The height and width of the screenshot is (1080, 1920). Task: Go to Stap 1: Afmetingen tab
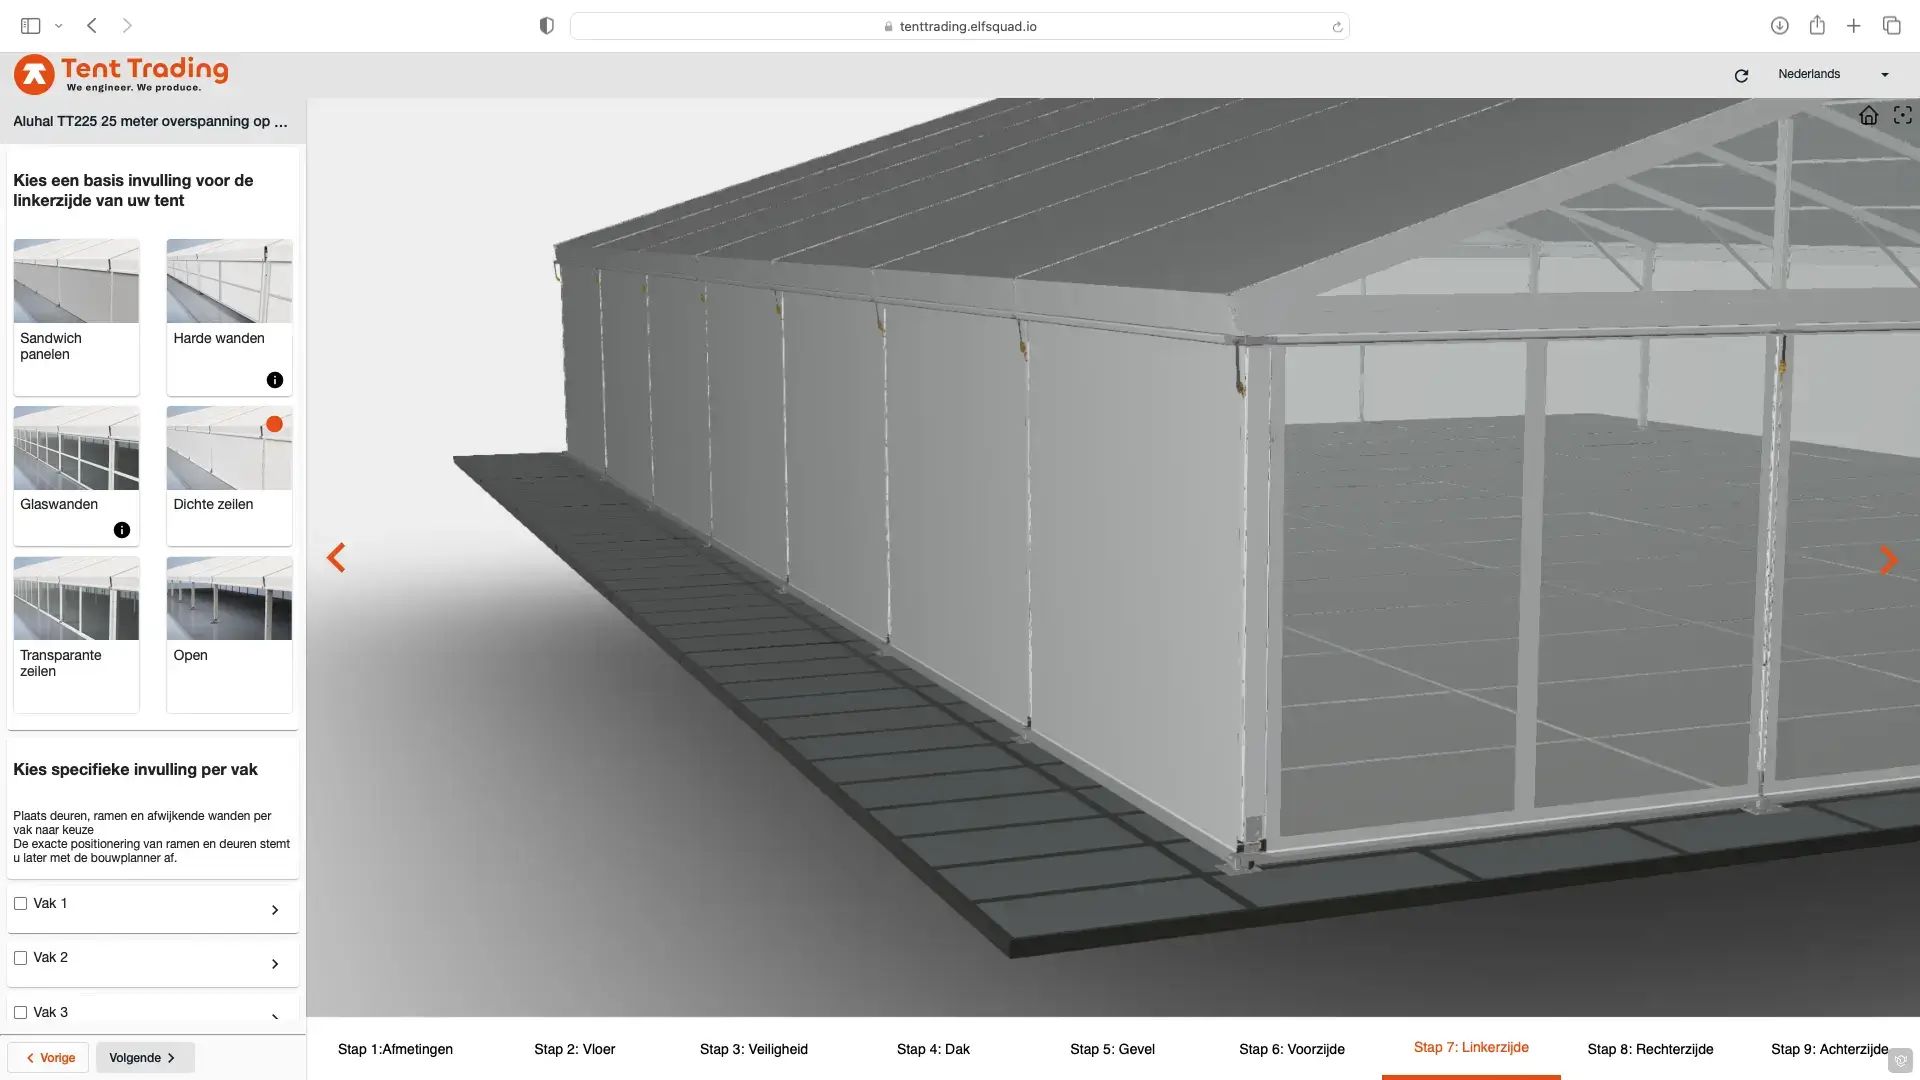point(395,1049)
